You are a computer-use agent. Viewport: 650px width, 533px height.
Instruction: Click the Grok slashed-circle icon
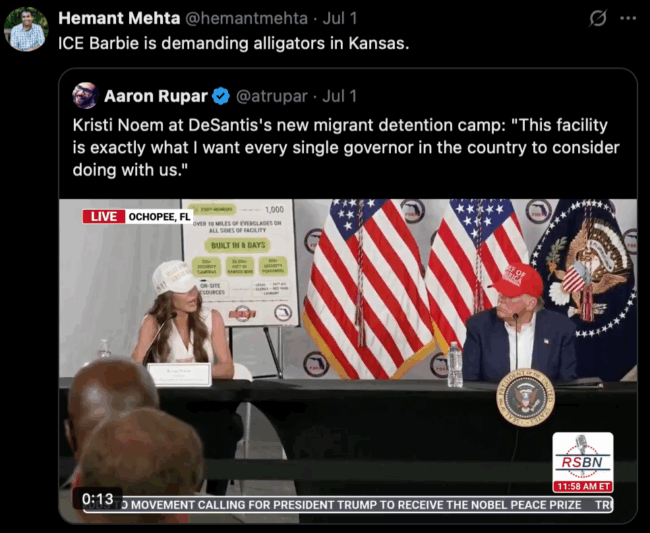coord(598,18)
